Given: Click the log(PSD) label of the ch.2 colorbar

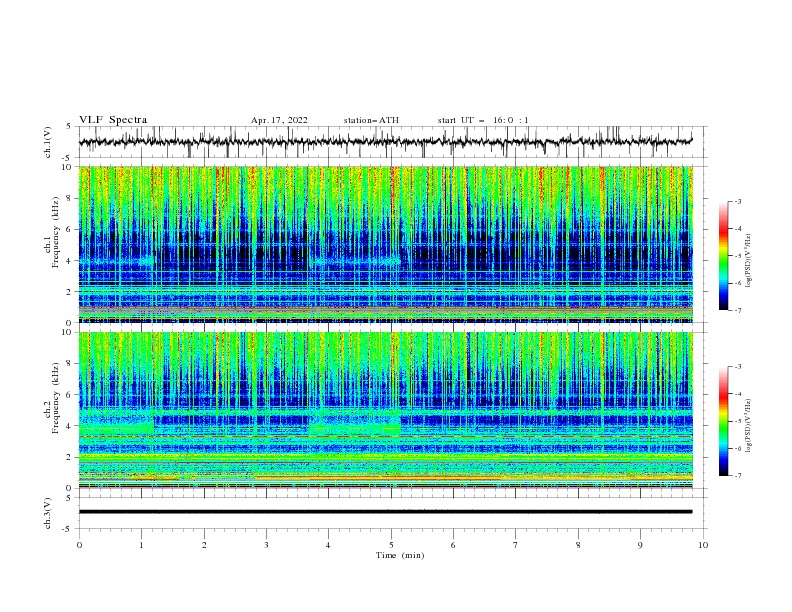Looking at the screenshot, I should [749, 425].
